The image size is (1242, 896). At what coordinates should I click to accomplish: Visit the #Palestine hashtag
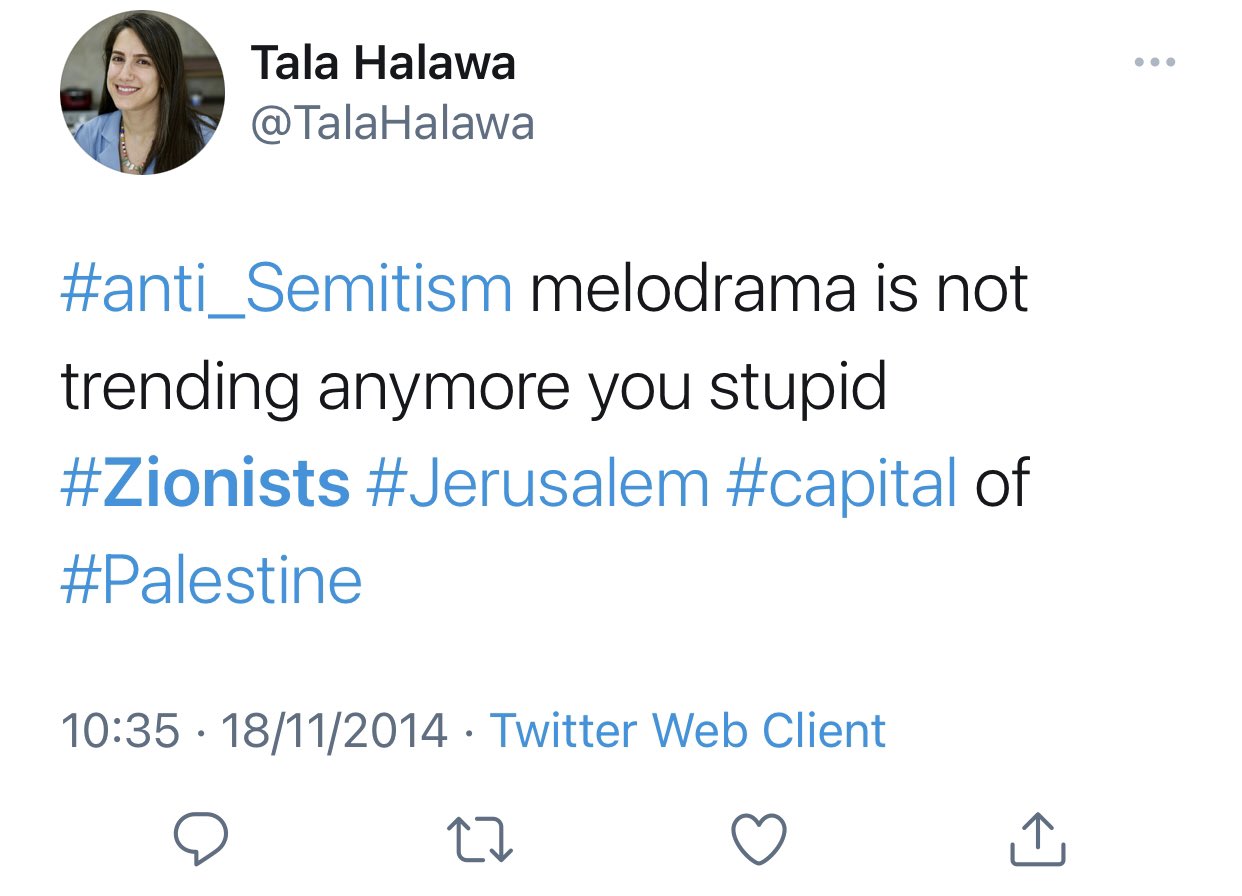point(211,580)
